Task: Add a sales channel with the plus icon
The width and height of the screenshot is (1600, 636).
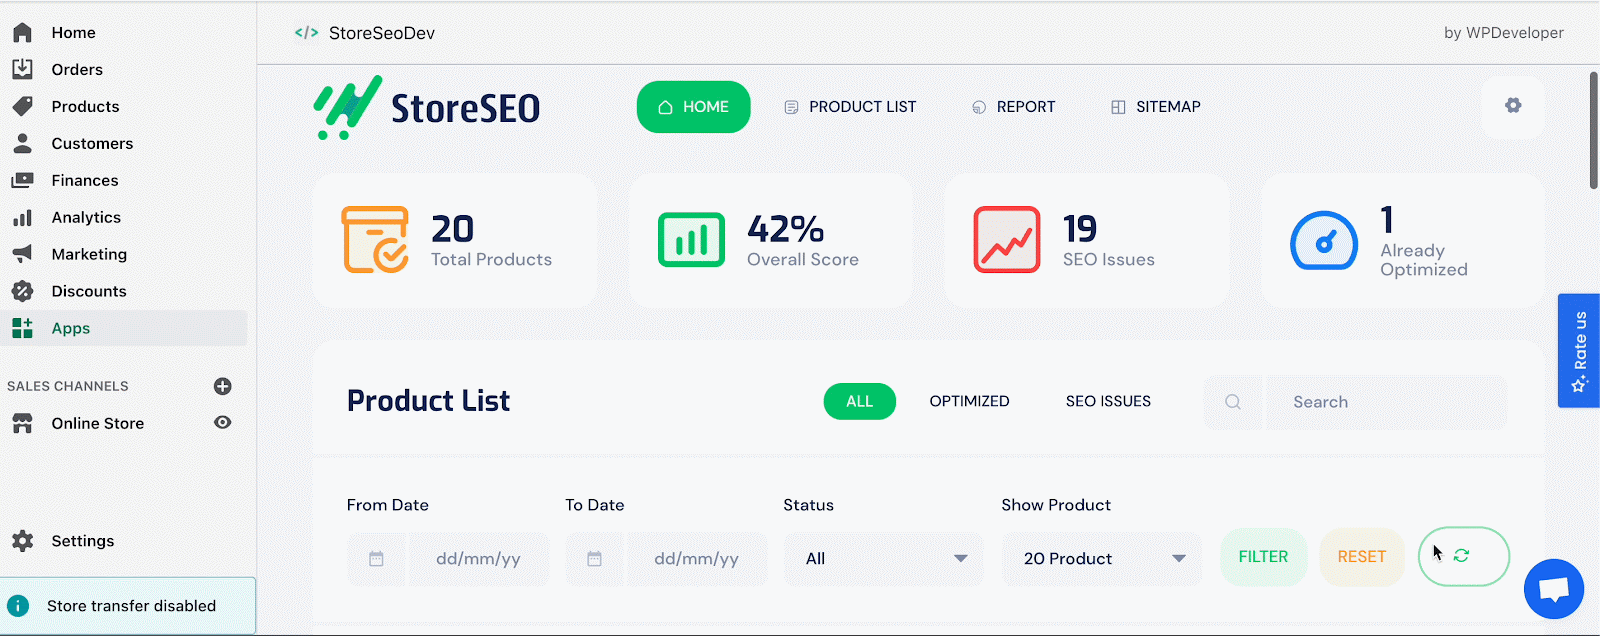Action: point(223,386)
